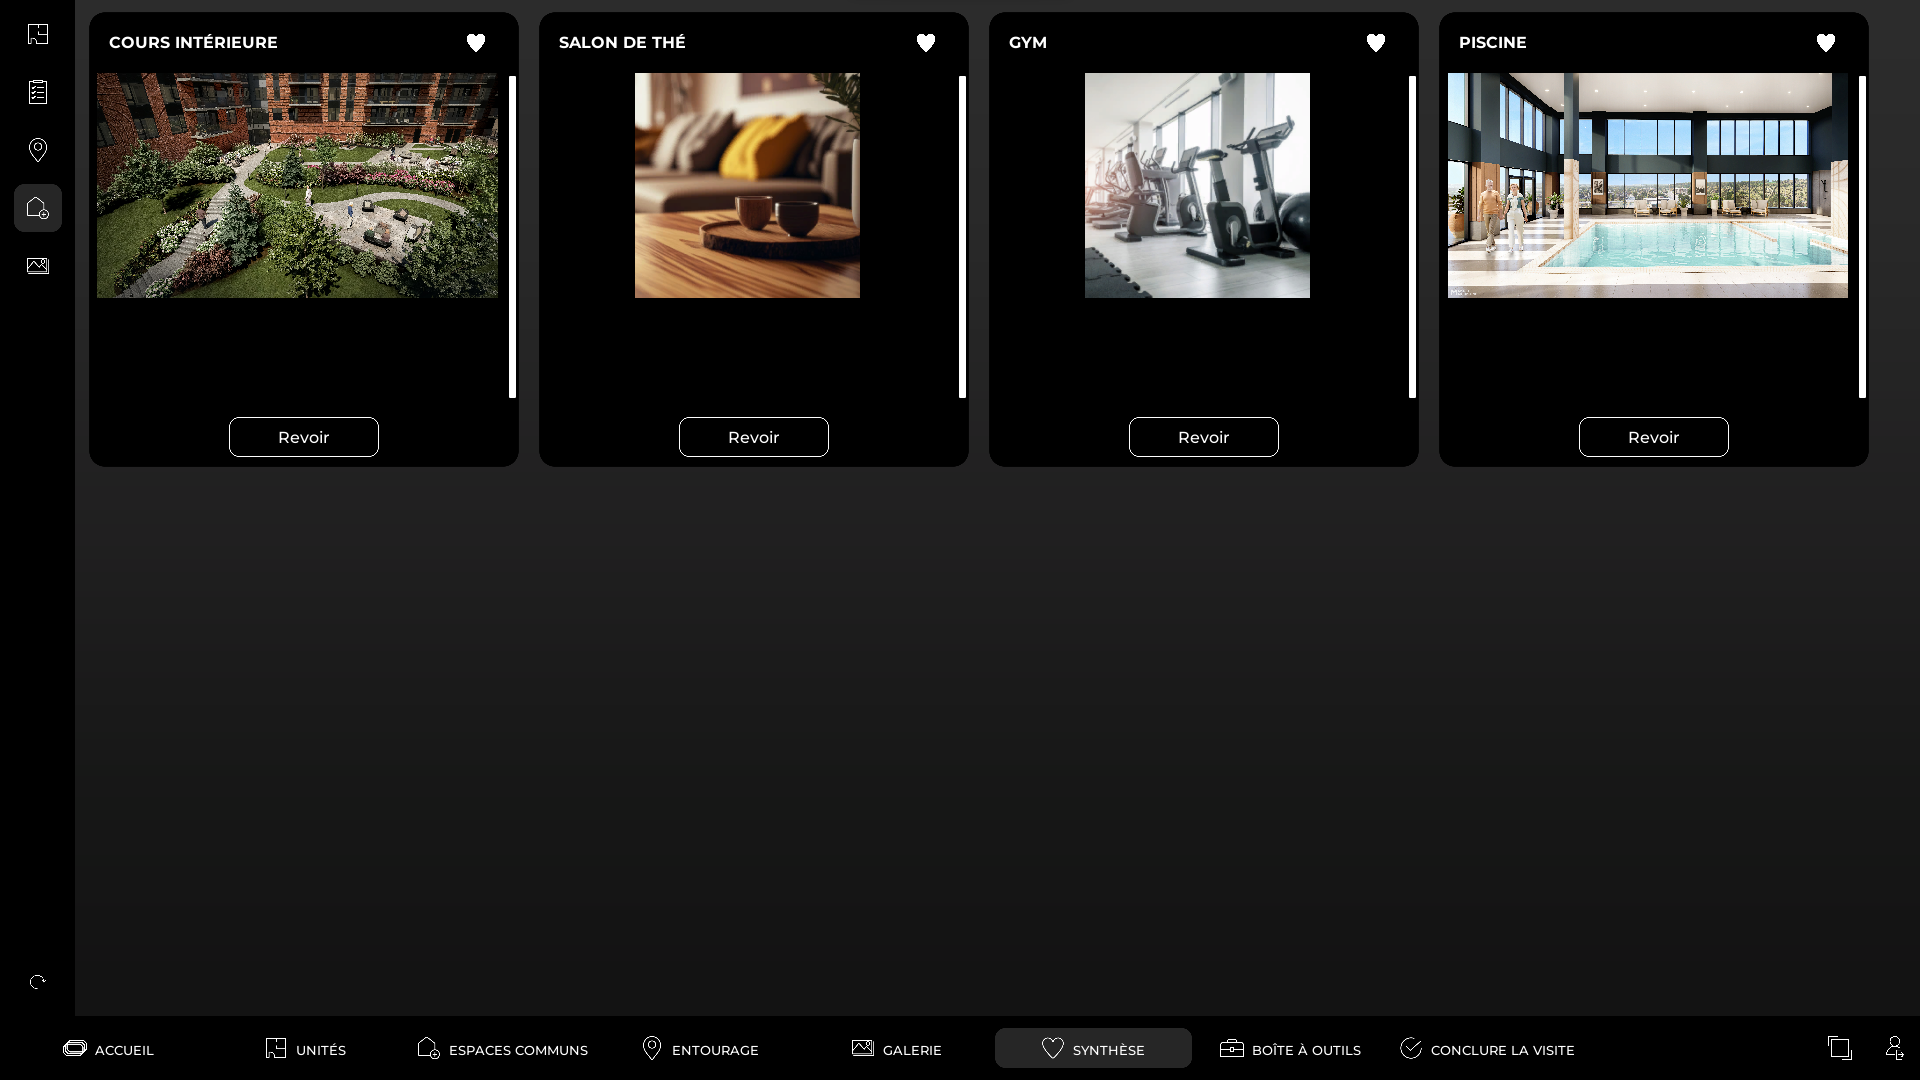Open the gallery image icon in sidebar
This screenshot has height=1080, width=1920.
(x=38, y=266)
